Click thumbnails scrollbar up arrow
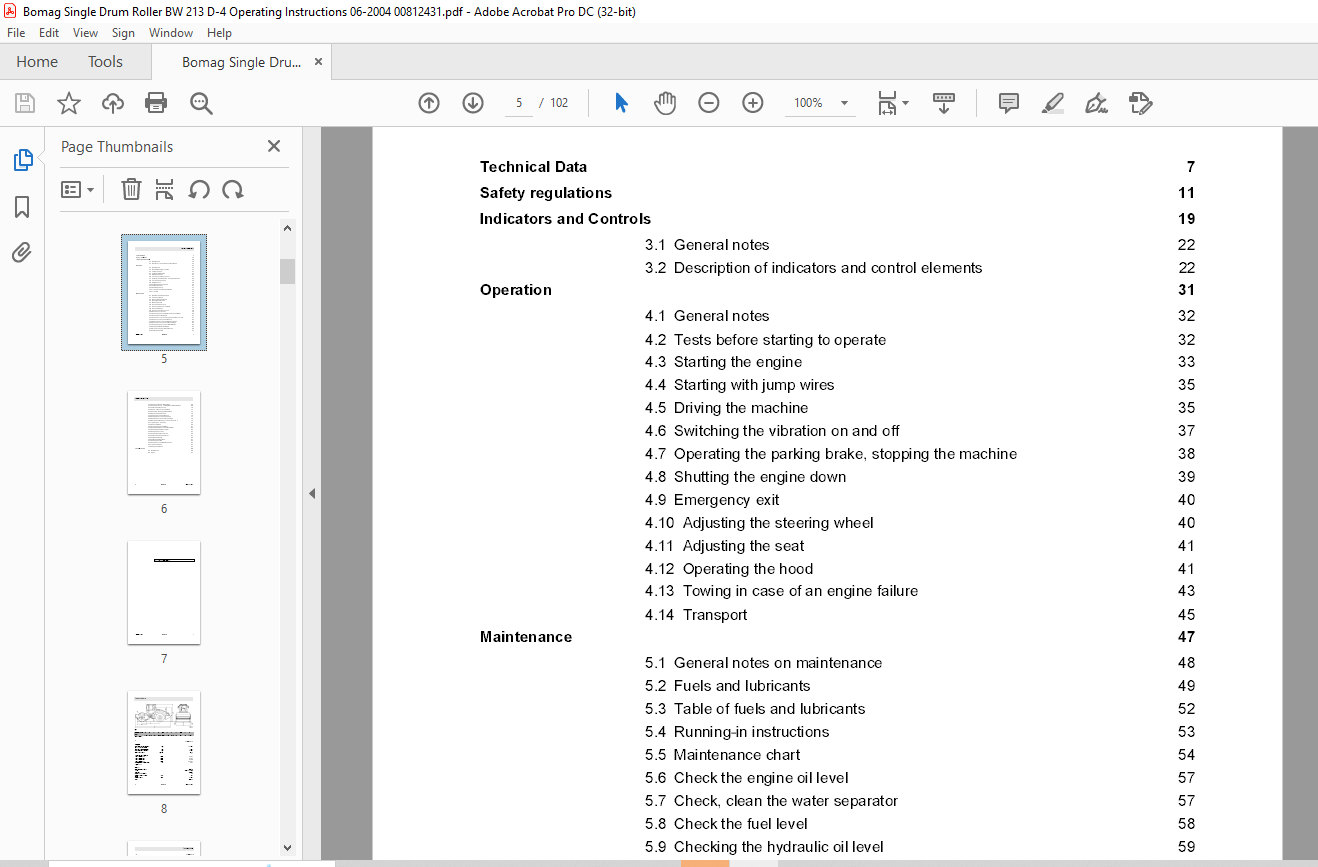The width and height of the screenshot is (1318, 867). pyautogui.click(x=288, y=228)
